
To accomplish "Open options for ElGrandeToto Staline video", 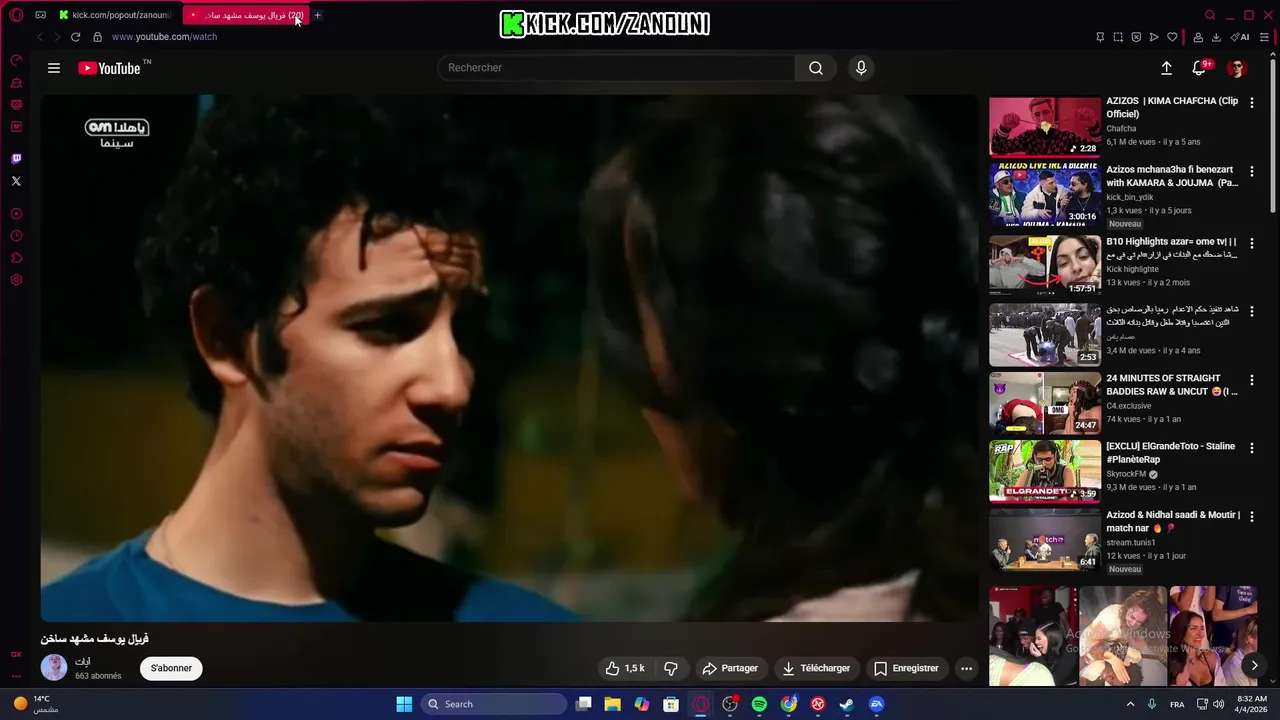I will (1252, 448).
